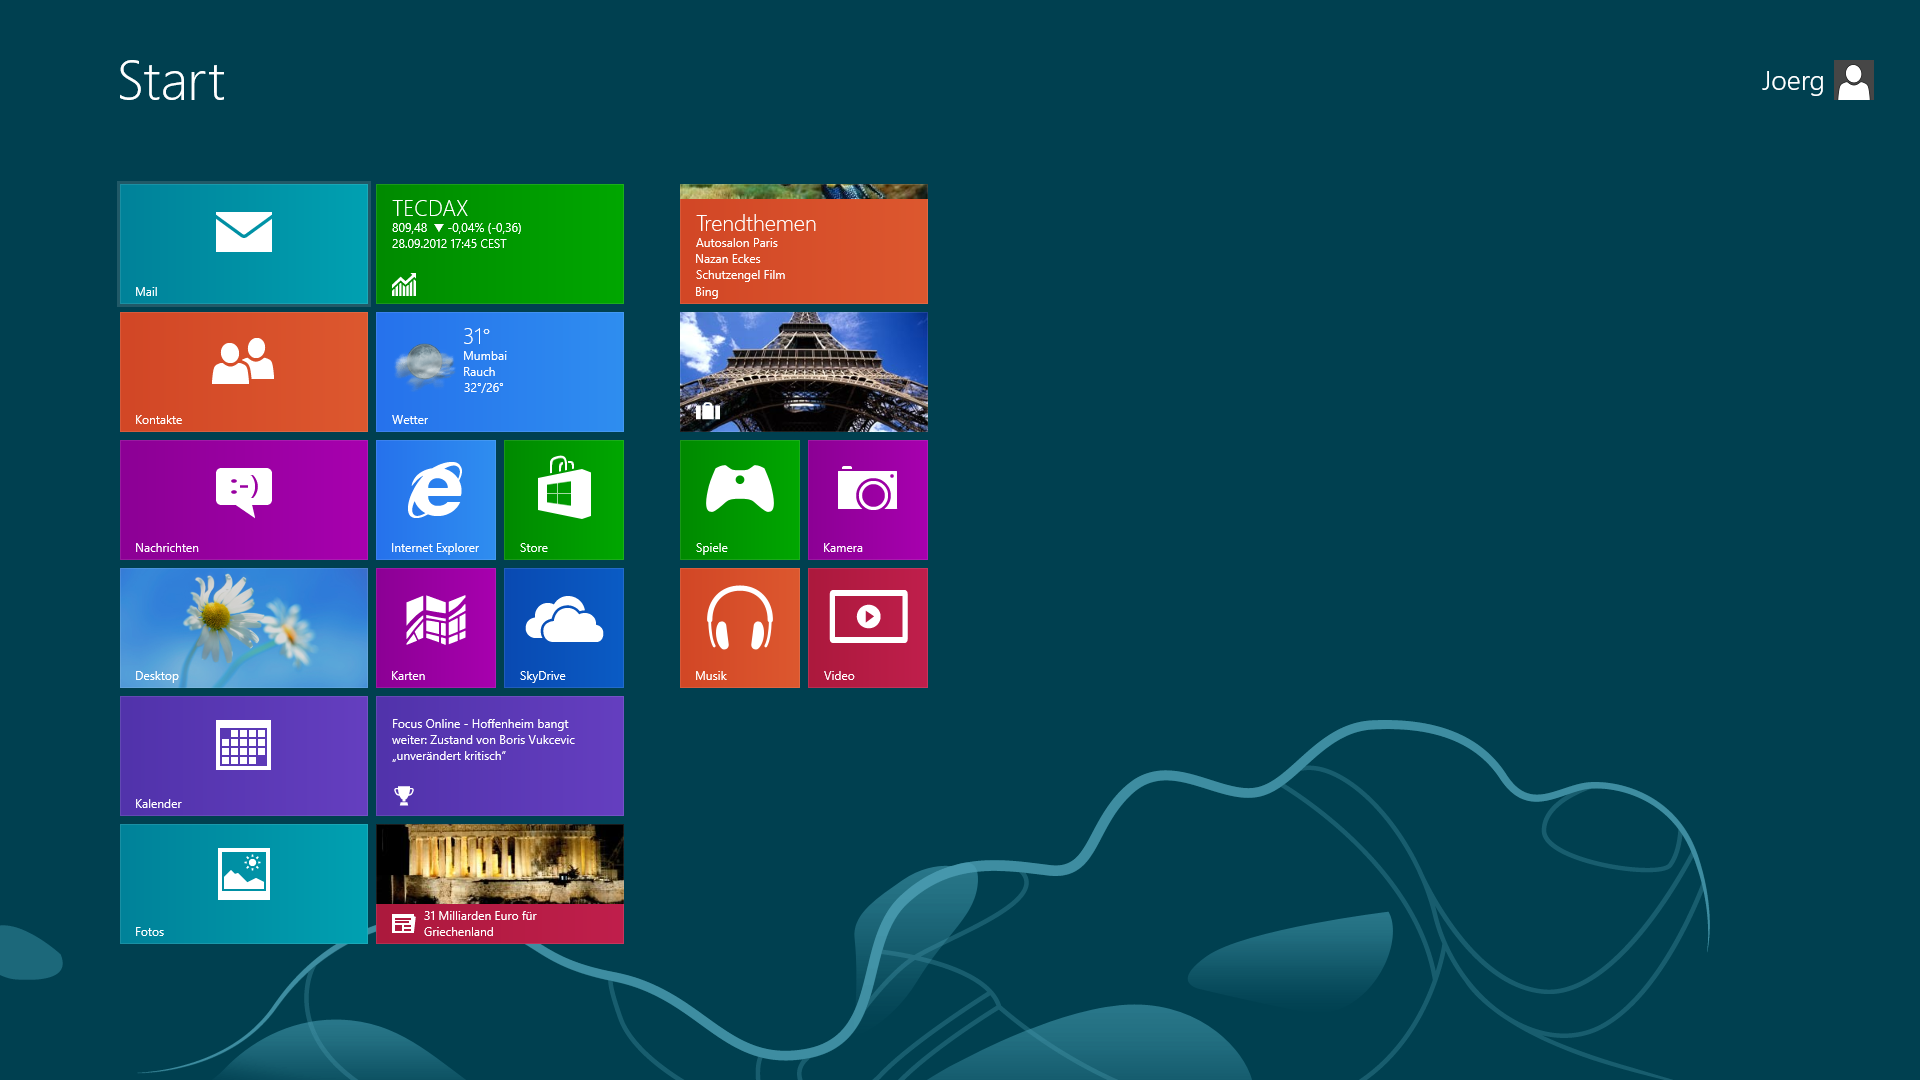Click the '31°' temperature text
The height and width of the screenshot is (1080, 1920).
pyautogui.click(x=477, y=336)
